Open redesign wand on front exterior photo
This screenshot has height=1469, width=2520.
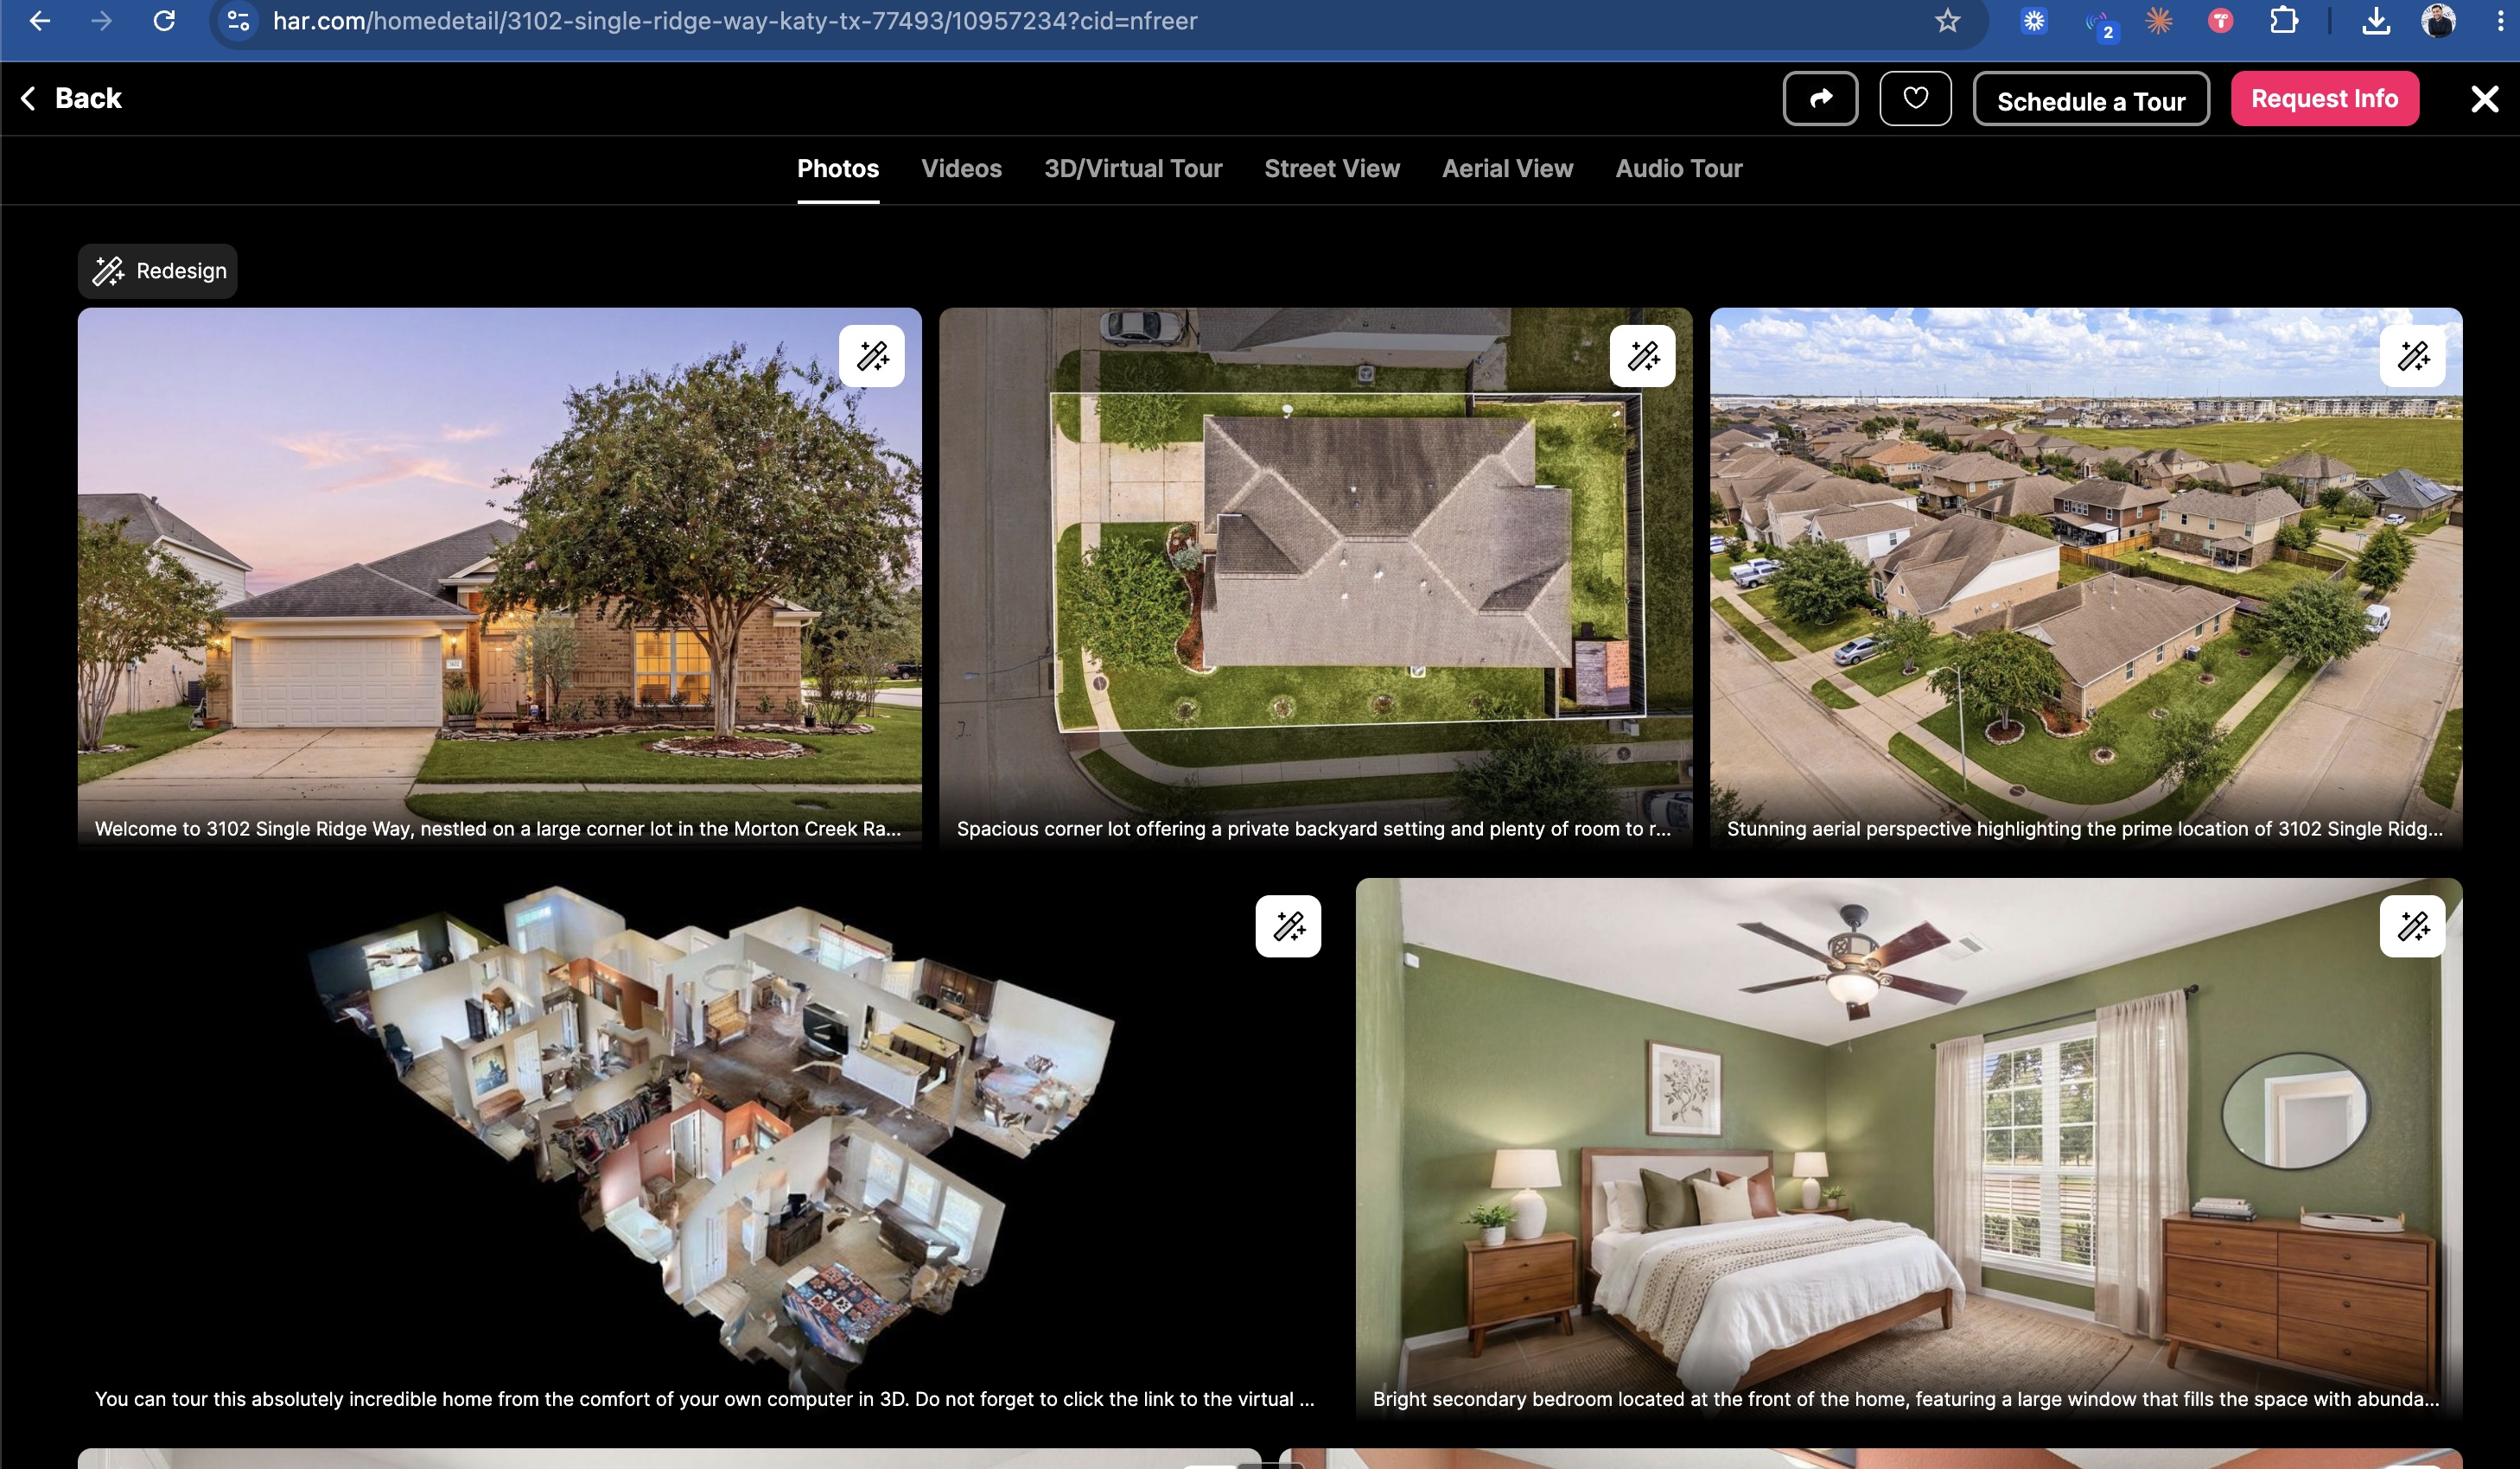[872, 356]
